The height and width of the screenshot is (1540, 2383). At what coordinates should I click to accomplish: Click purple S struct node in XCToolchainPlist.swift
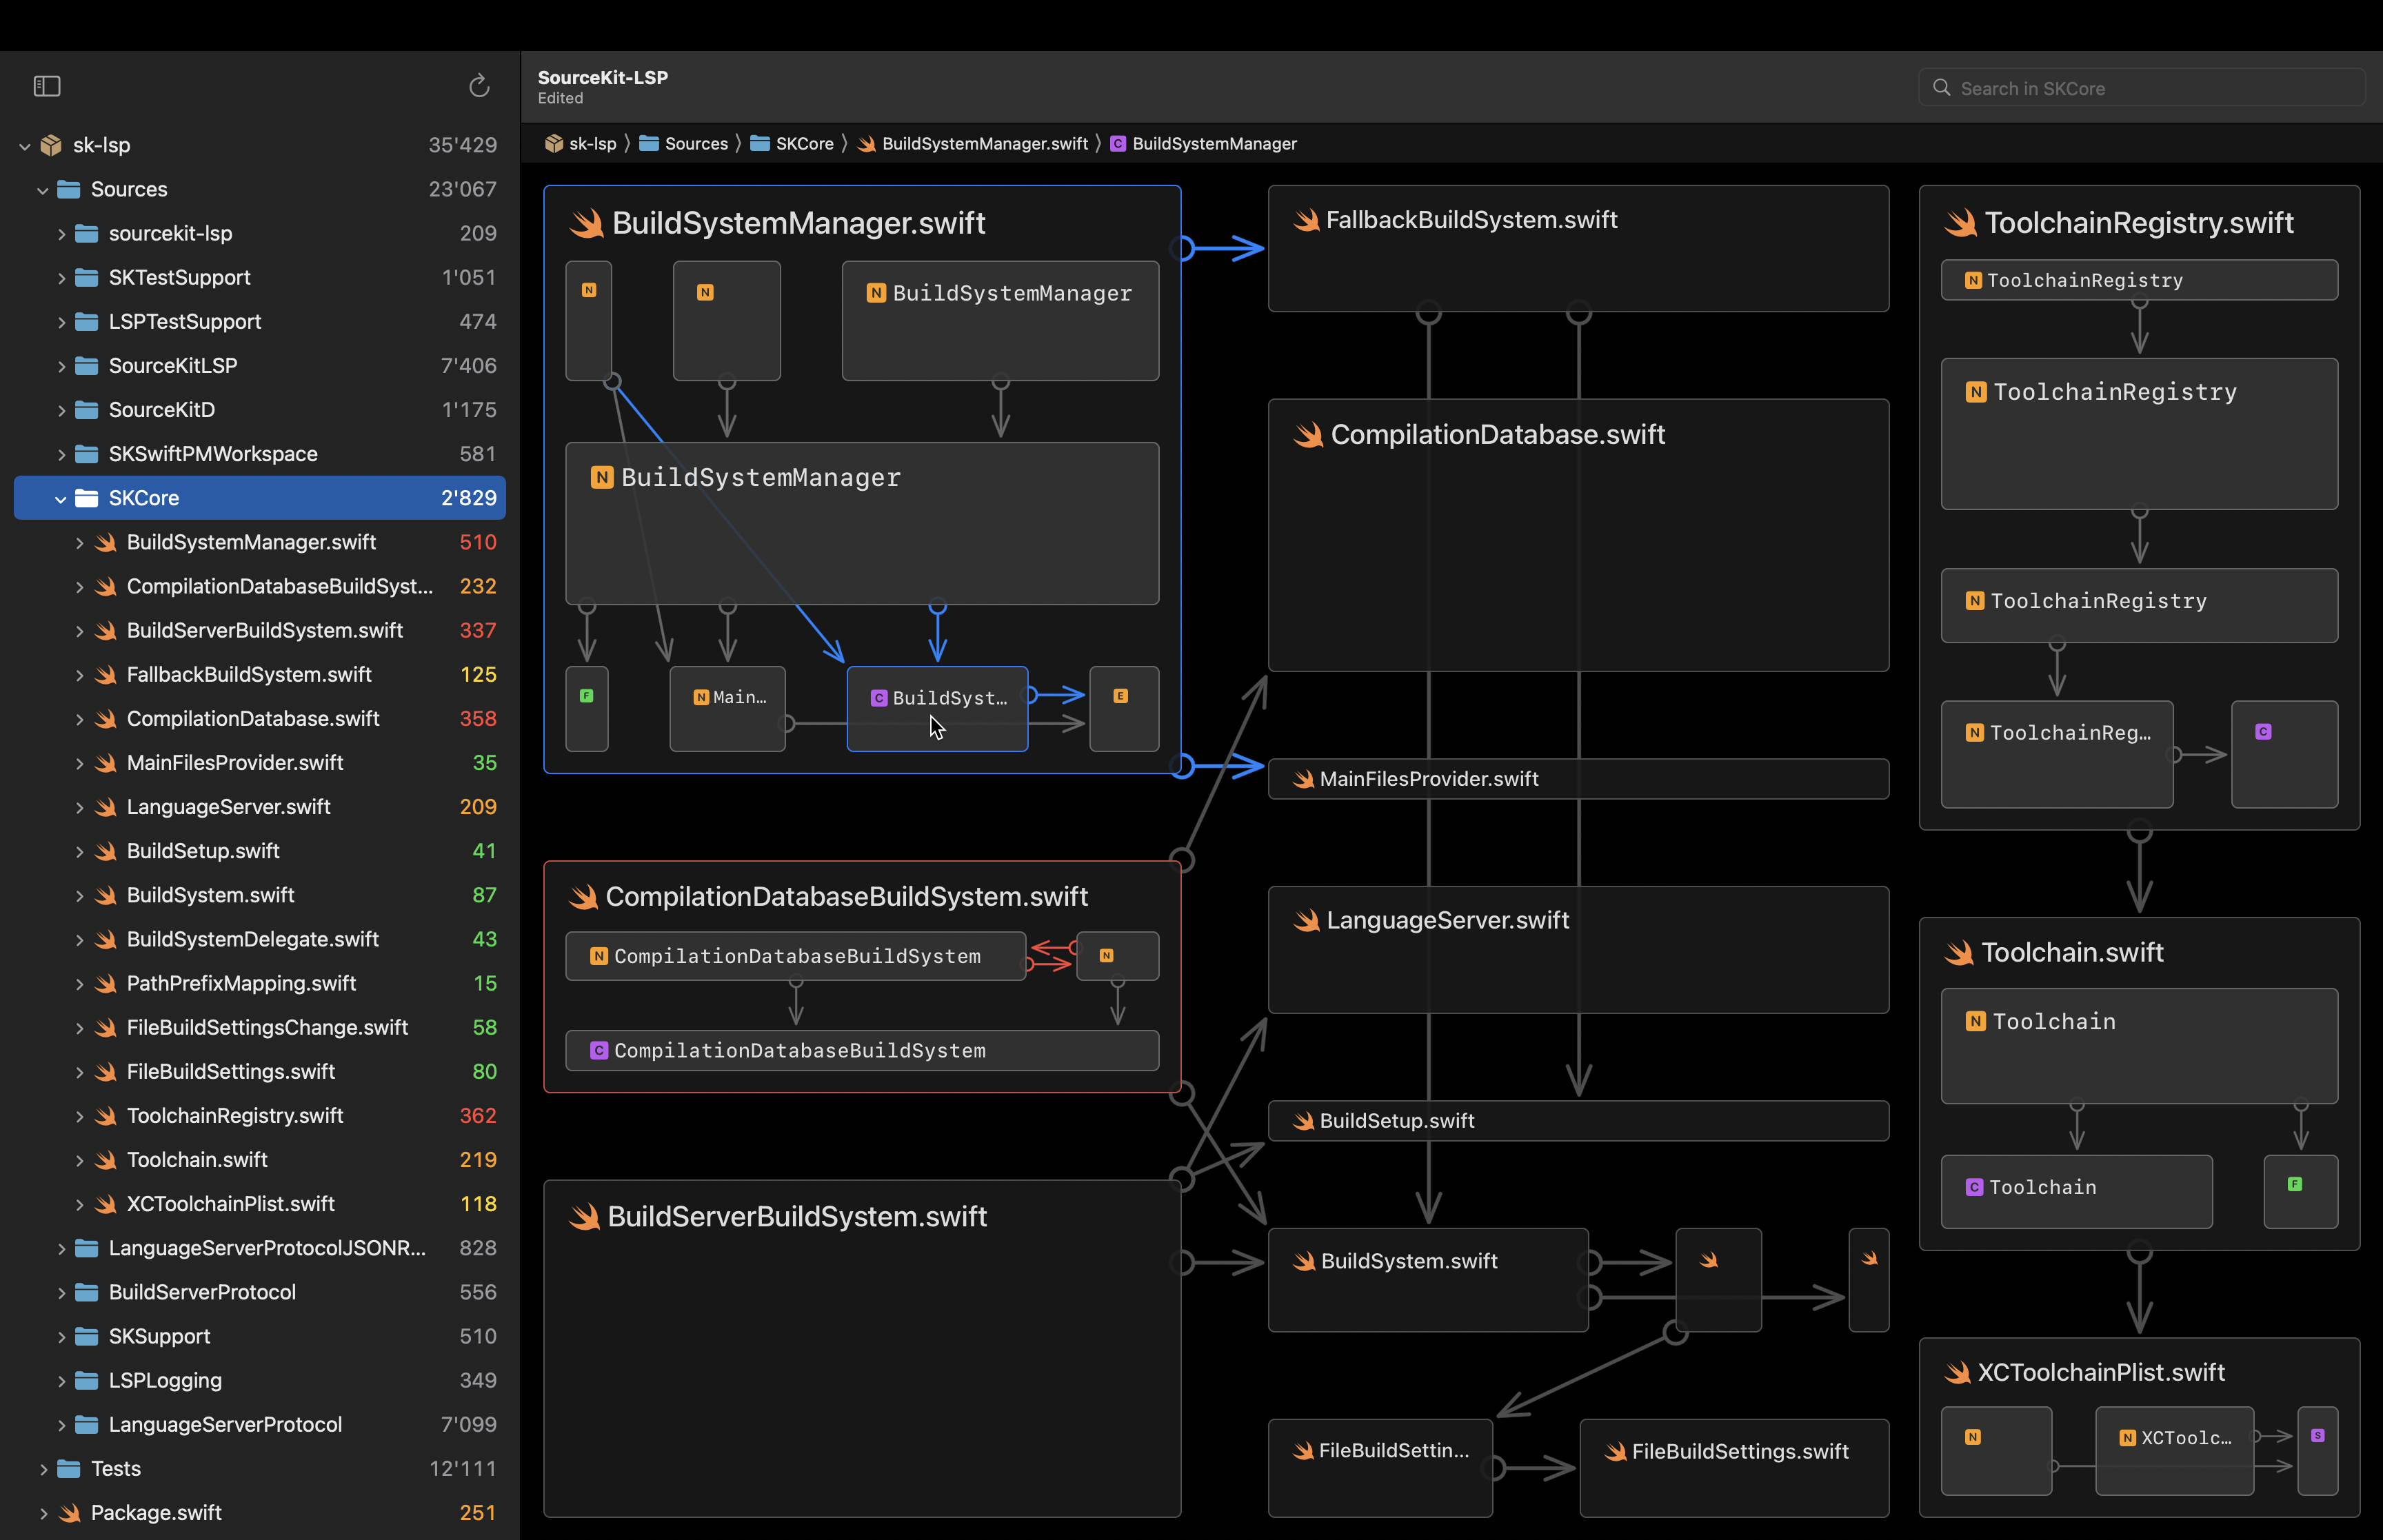(x=2317, y=1450)
